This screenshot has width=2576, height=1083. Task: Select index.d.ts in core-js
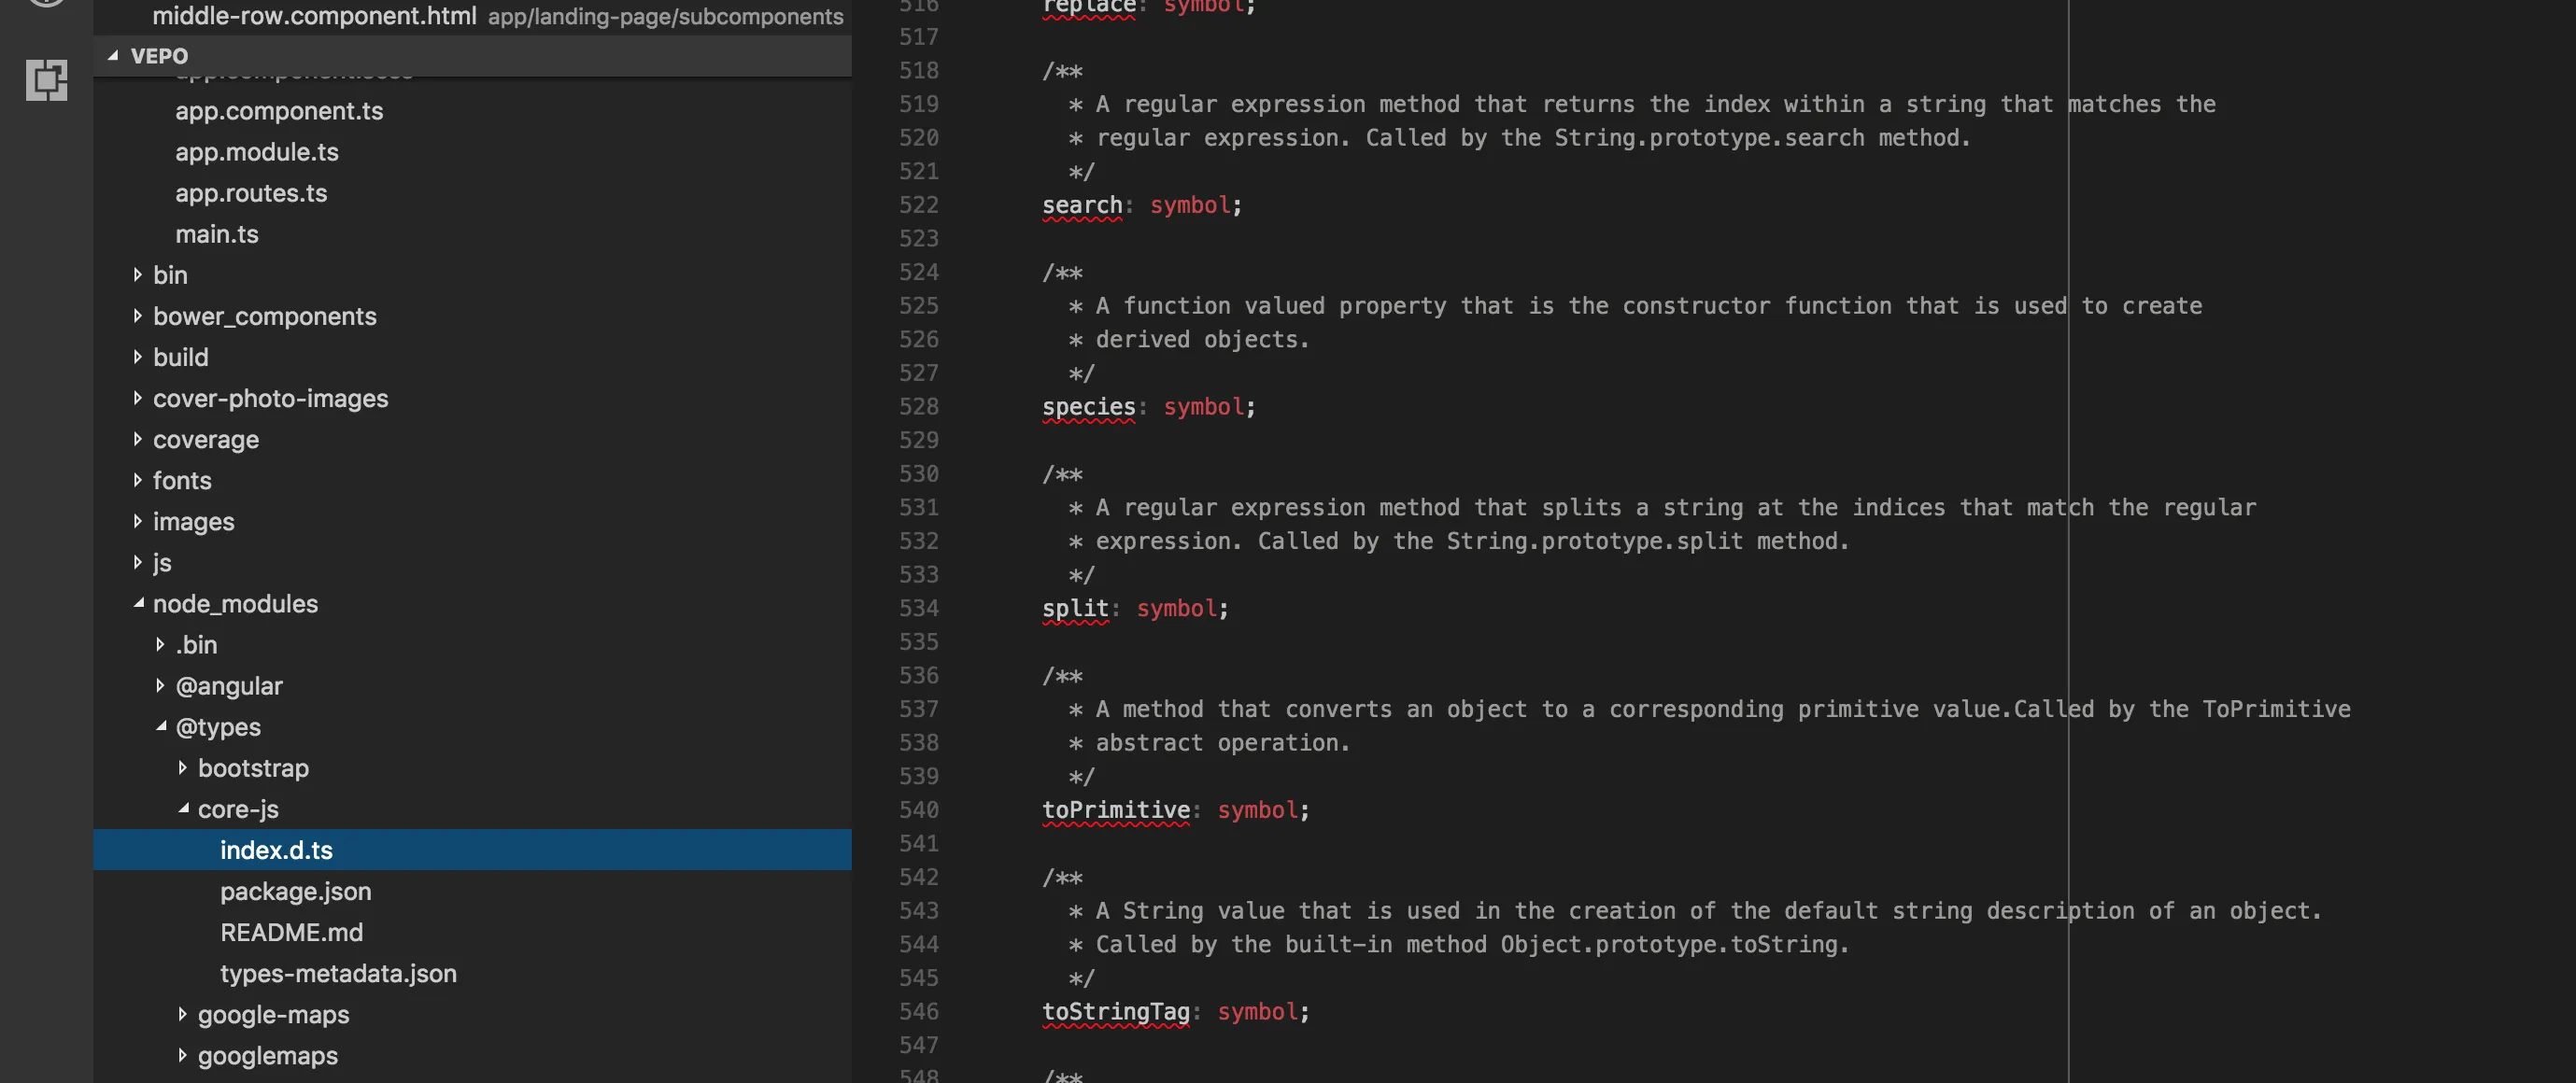pyautogui.click(x=276, y=850)
